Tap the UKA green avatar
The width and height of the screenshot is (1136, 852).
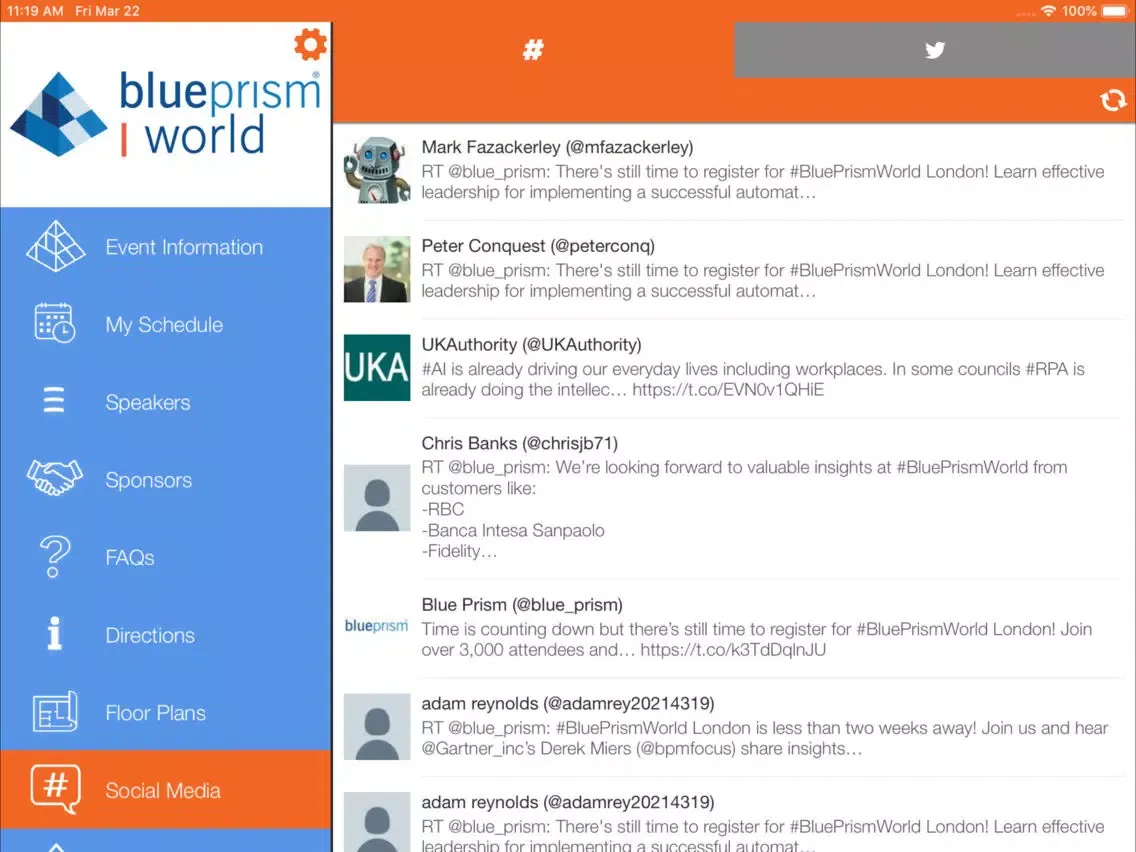click(x=377, y=367)
